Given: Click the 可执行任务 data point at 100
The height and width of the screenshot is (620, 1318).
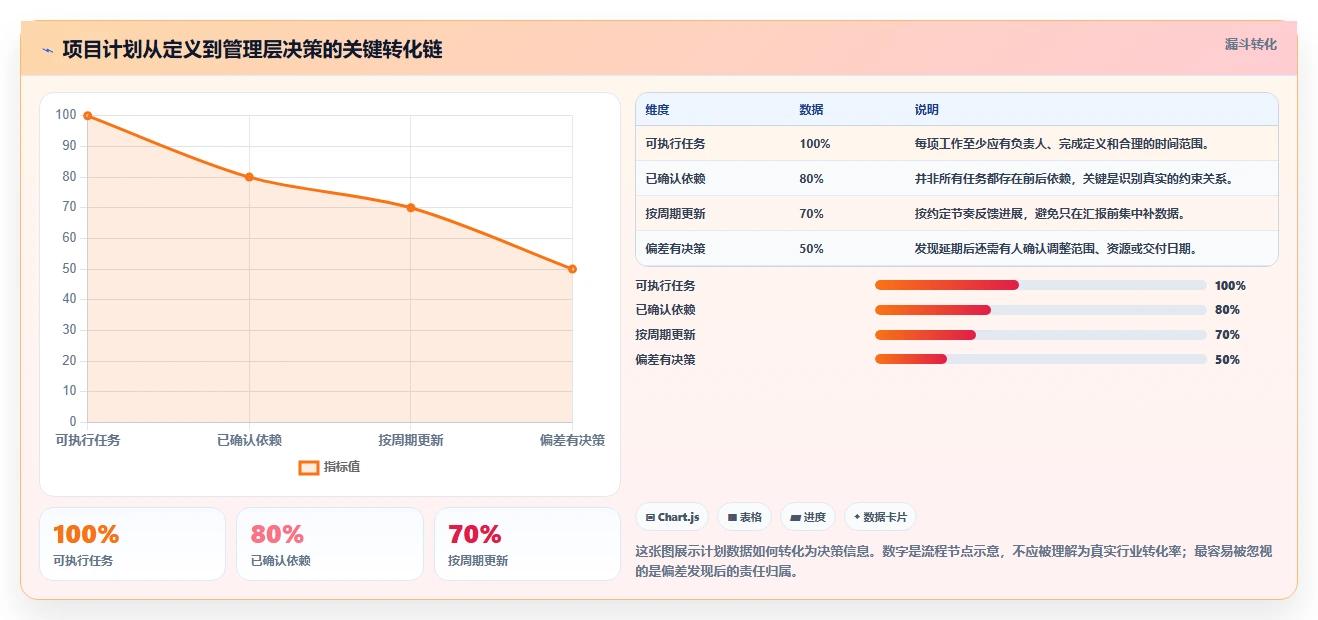Looking at the screenshot, I should [88, 116].
